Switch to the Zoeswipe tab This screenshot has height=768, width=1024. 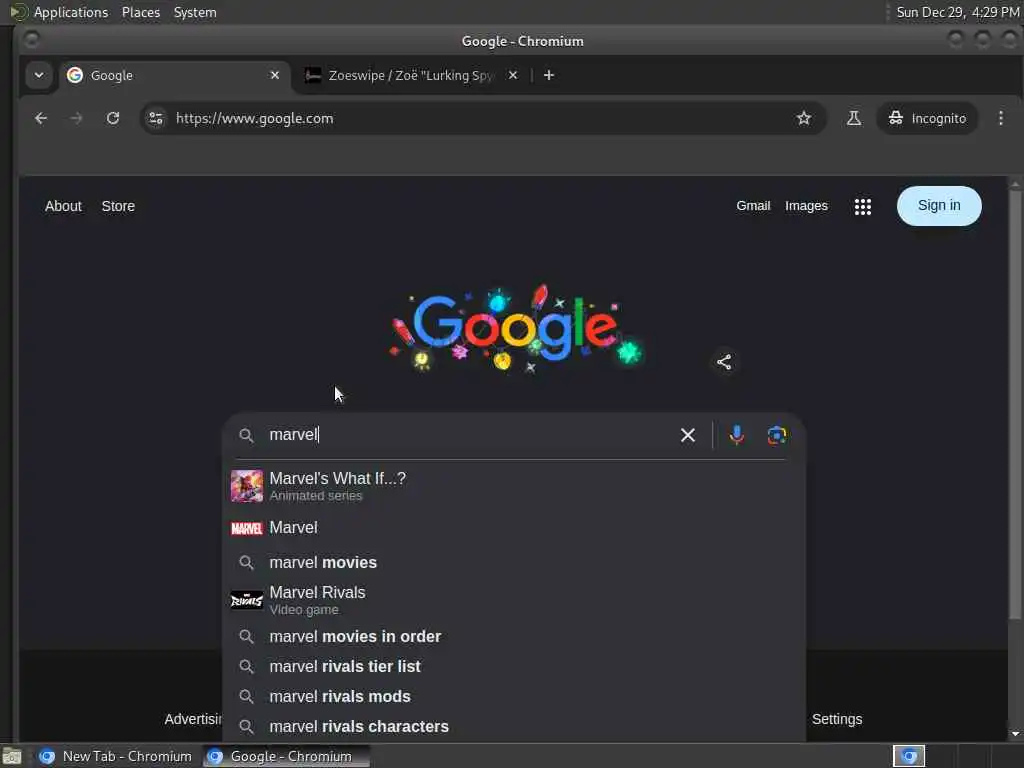click(411, 75)
